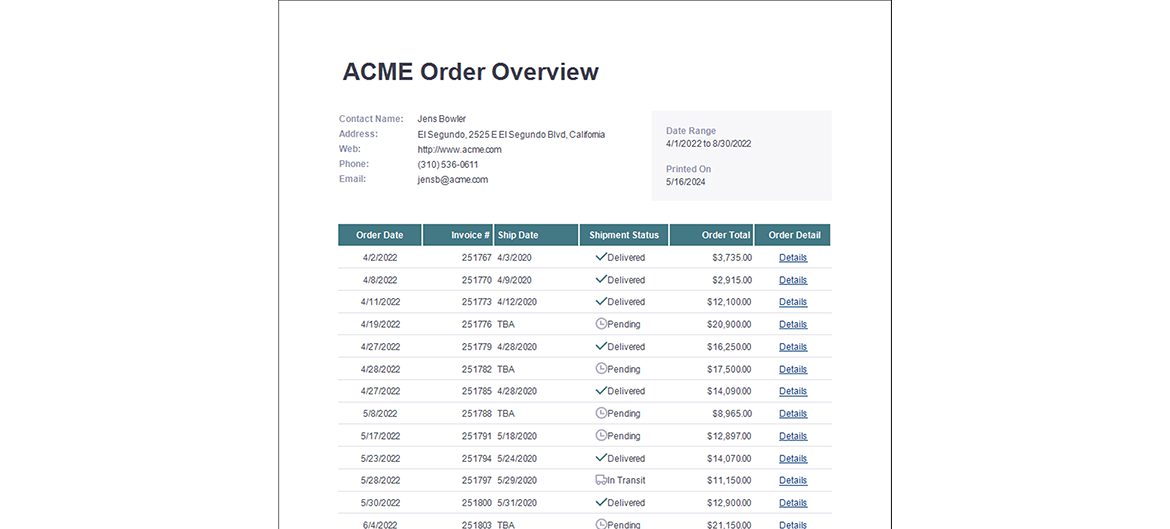This screenshot has width=1170, height=529.
Task: Click the Delivered checkmark icon for invoice 251767
Action: [601, 257]
